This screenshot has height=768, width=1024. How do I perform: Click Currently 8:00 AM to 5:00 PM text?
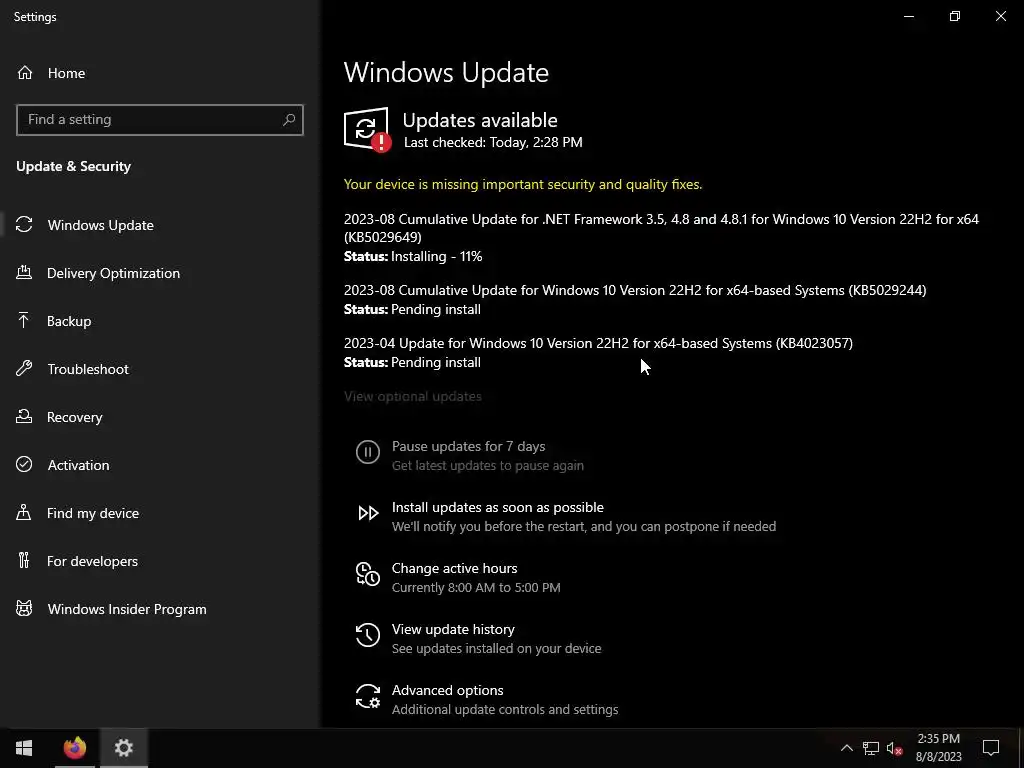(x=476, y=587)
